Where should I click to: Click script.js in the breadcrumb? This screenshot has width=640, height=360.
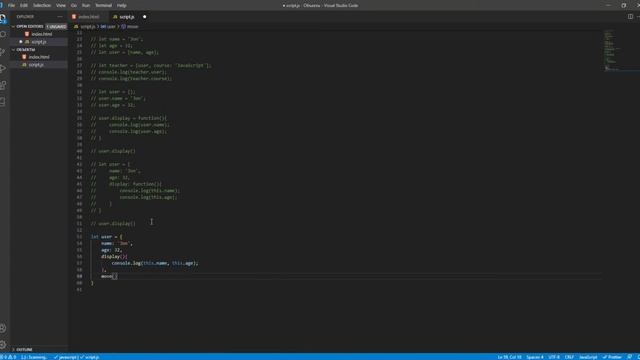pos(87,27)
